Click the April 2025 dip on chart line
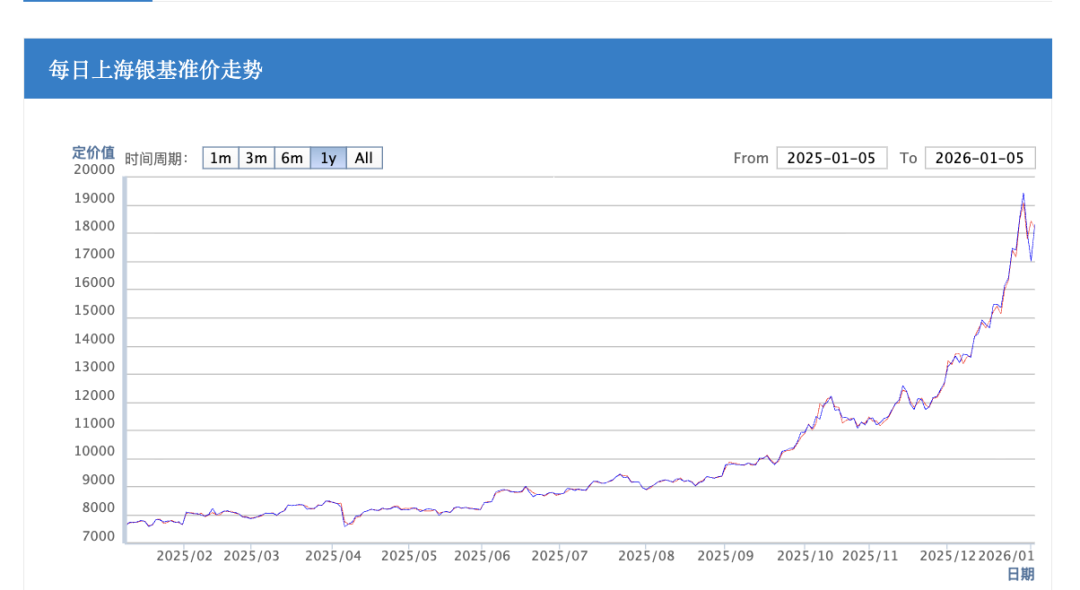This screenshot has height=590, width=1080. 345,524
